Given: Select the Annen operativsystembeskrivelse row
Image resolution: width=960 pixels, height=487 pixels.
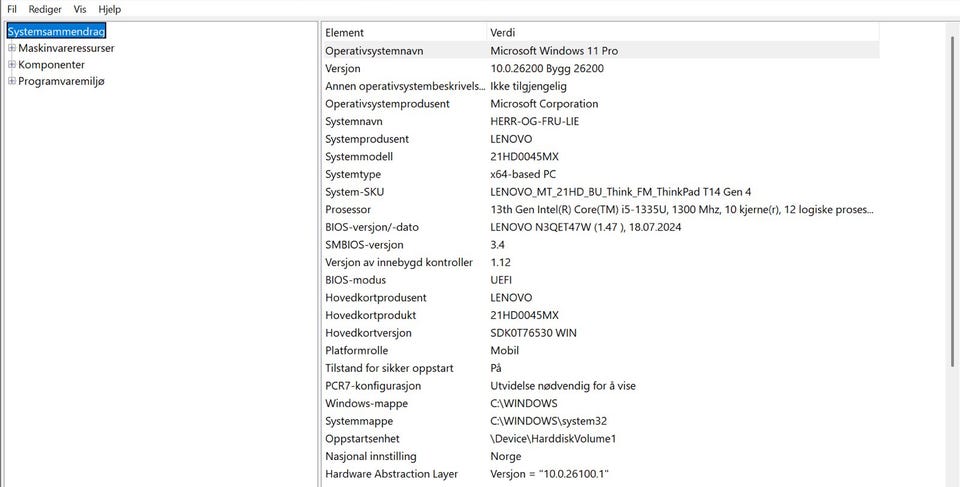Looking at the screenshot, I should [x=601, y=86].
